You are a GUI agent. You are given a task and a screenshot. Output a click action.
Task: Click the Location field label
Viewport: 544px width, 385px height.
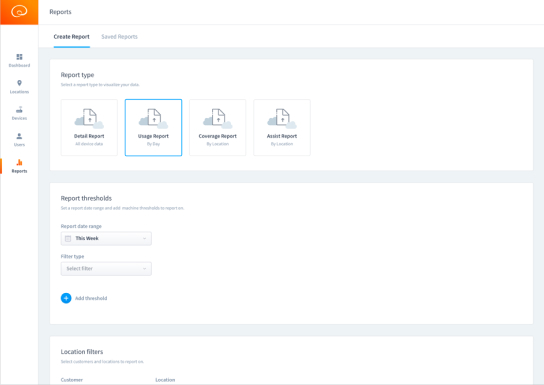click(165, 380)
